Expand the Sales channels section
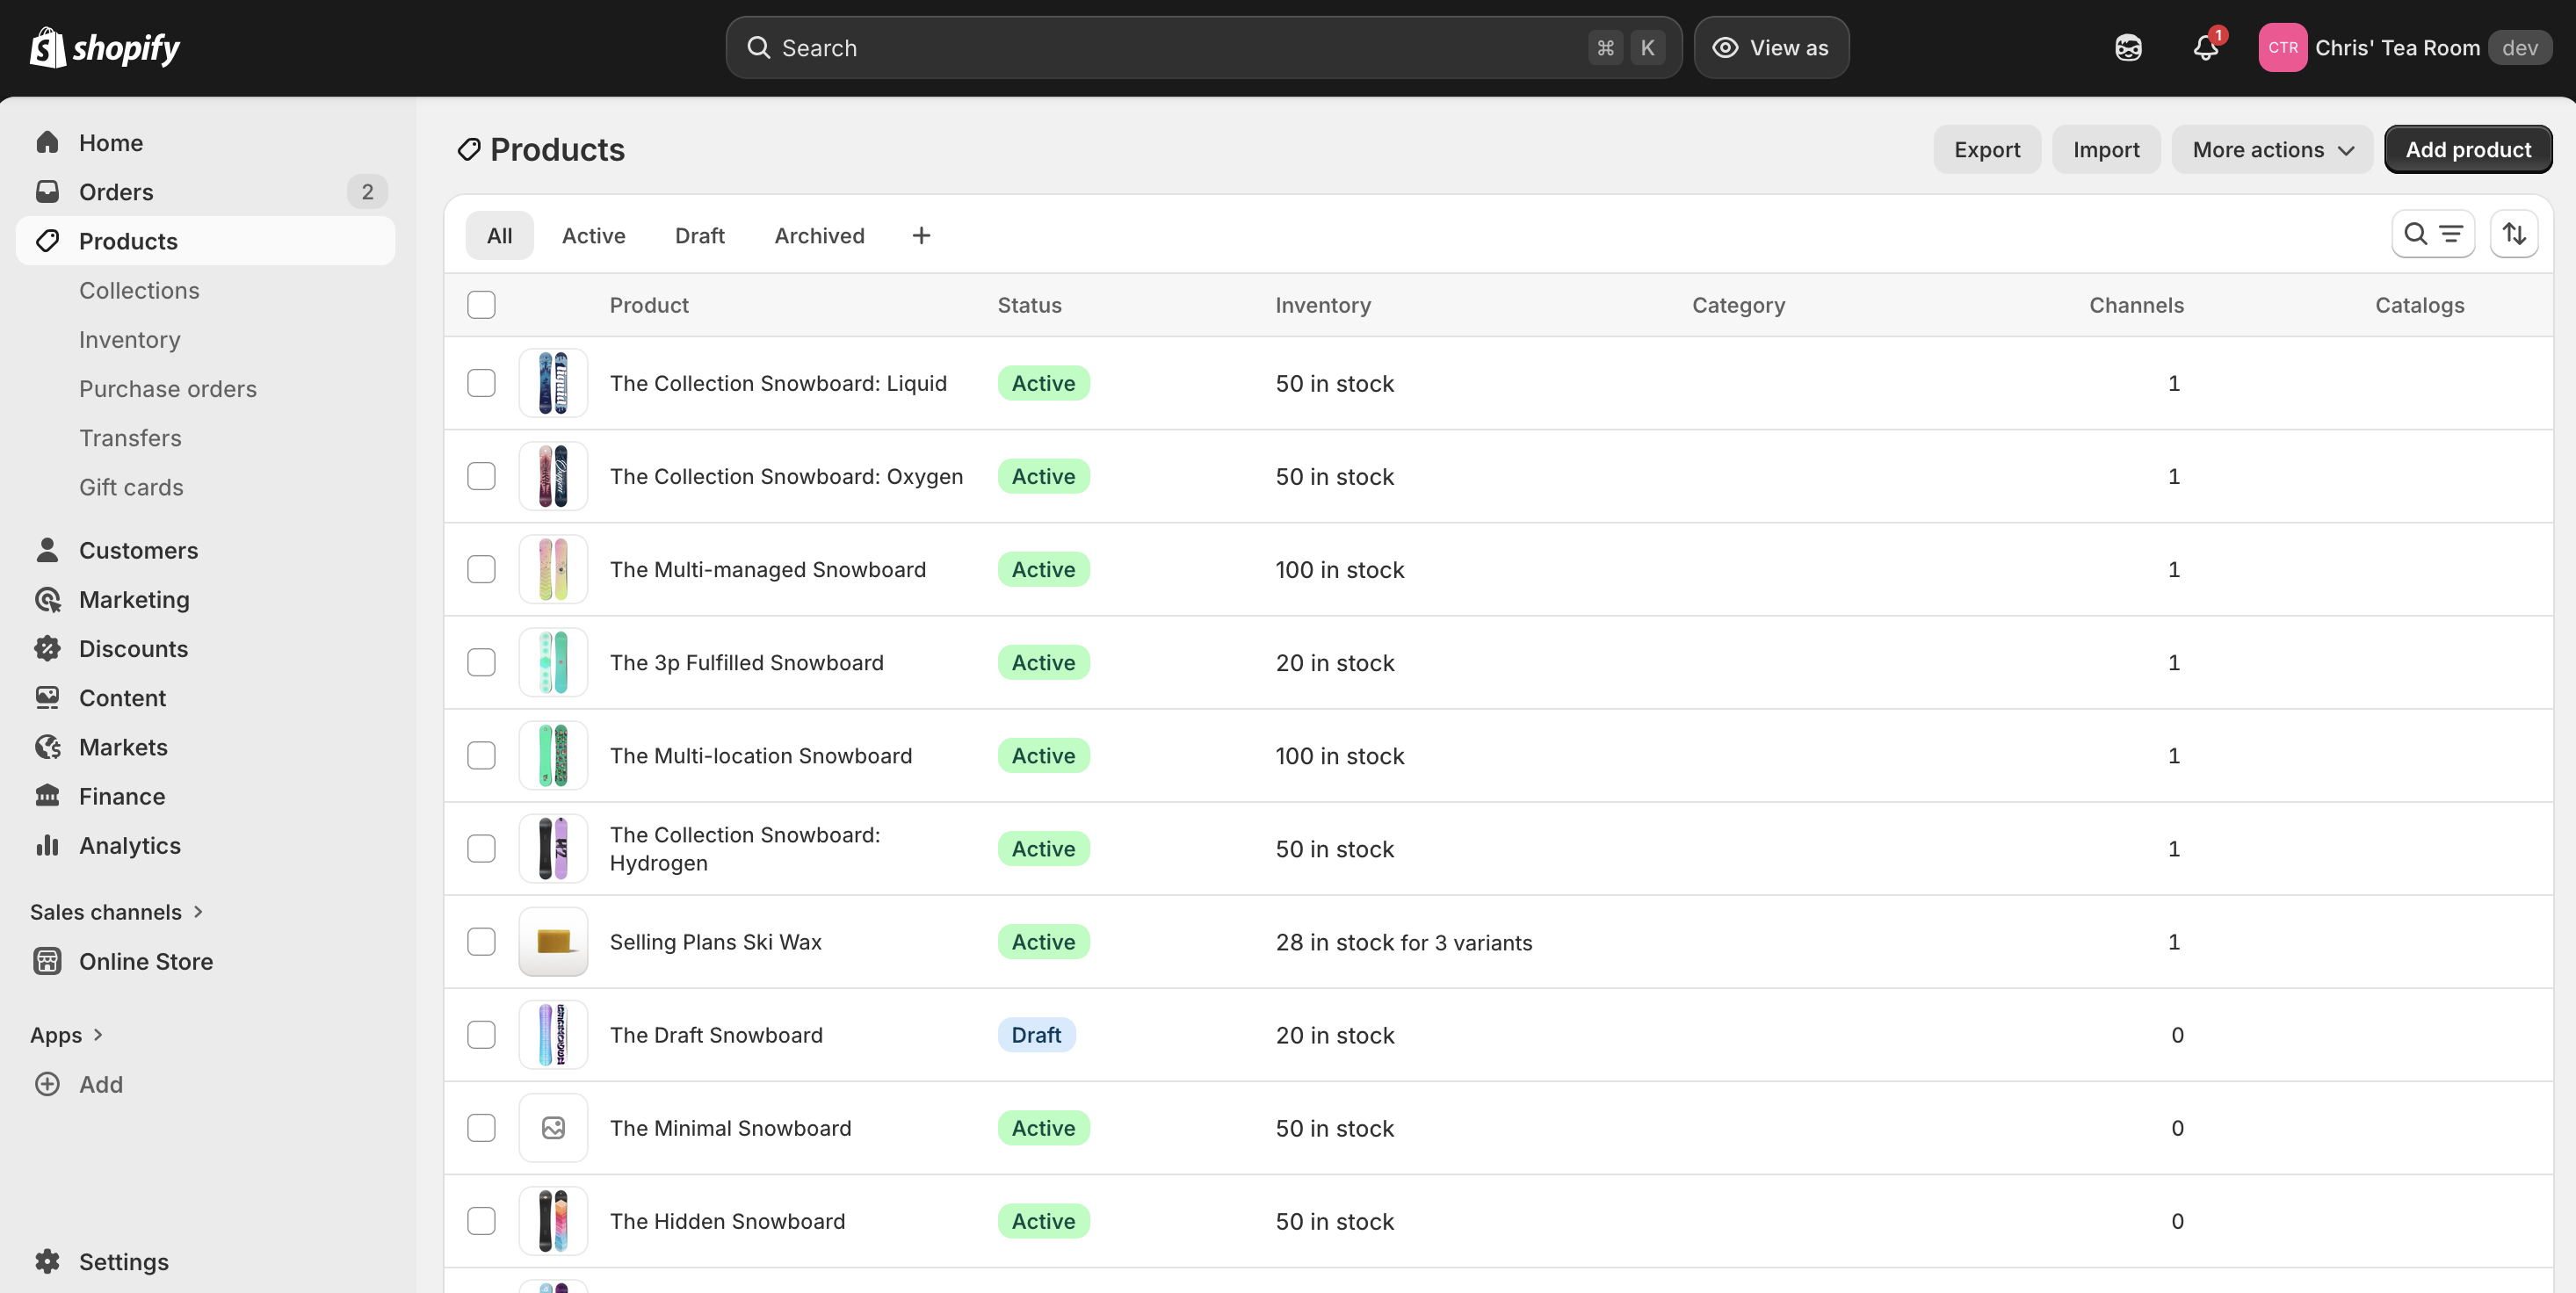This screenshot has height=1293, width=2576. 116,912
